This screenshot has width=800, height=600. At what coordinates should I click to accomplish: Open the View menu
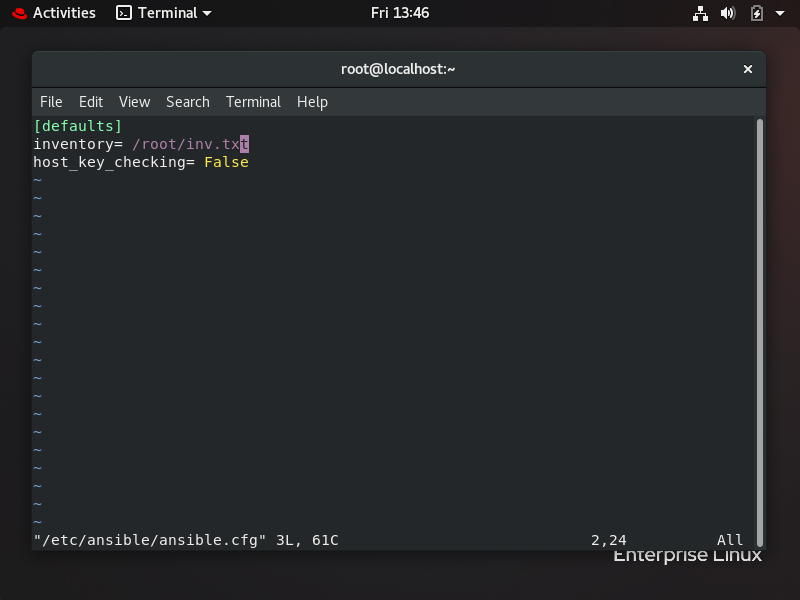134,102
